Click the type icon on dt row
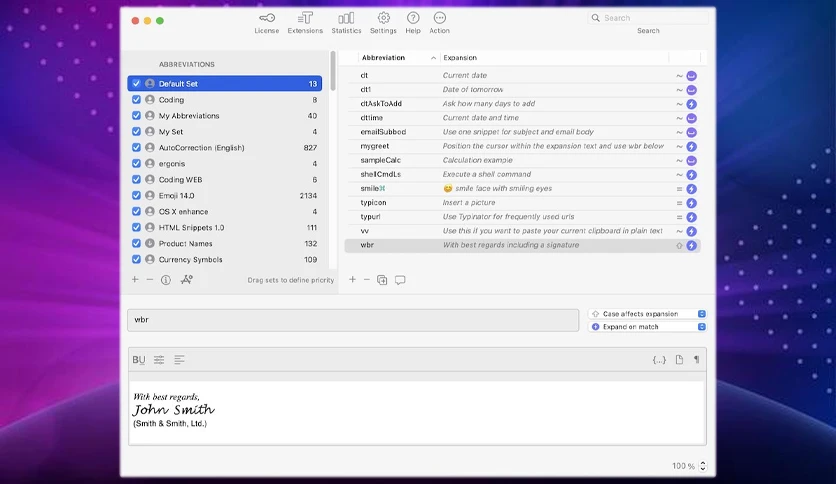This screenshot has width=836, height=484. coord(692,76)
